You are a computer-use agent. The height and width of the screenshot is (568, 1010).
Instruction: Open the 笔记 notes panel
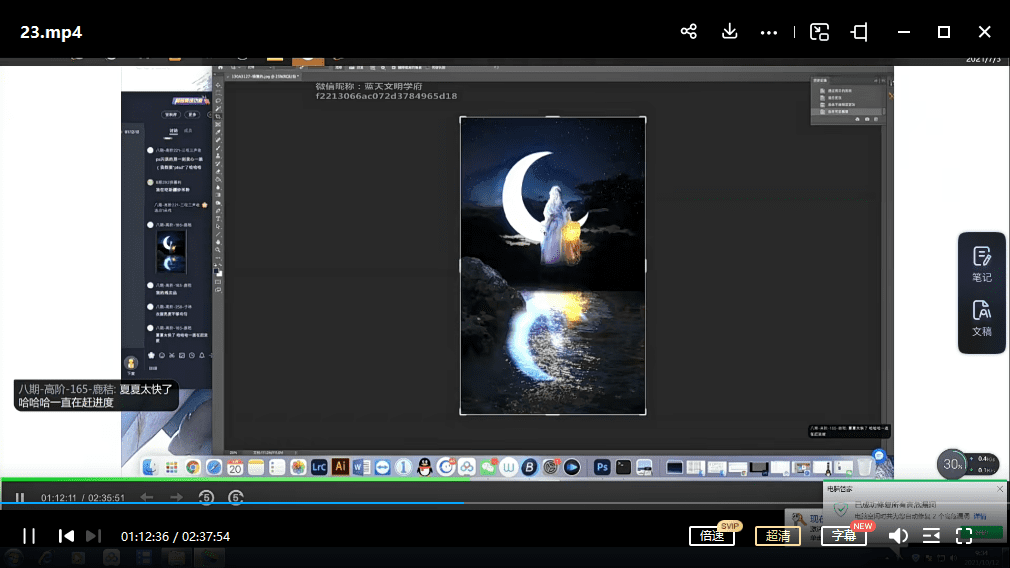(x=982, y=265)
